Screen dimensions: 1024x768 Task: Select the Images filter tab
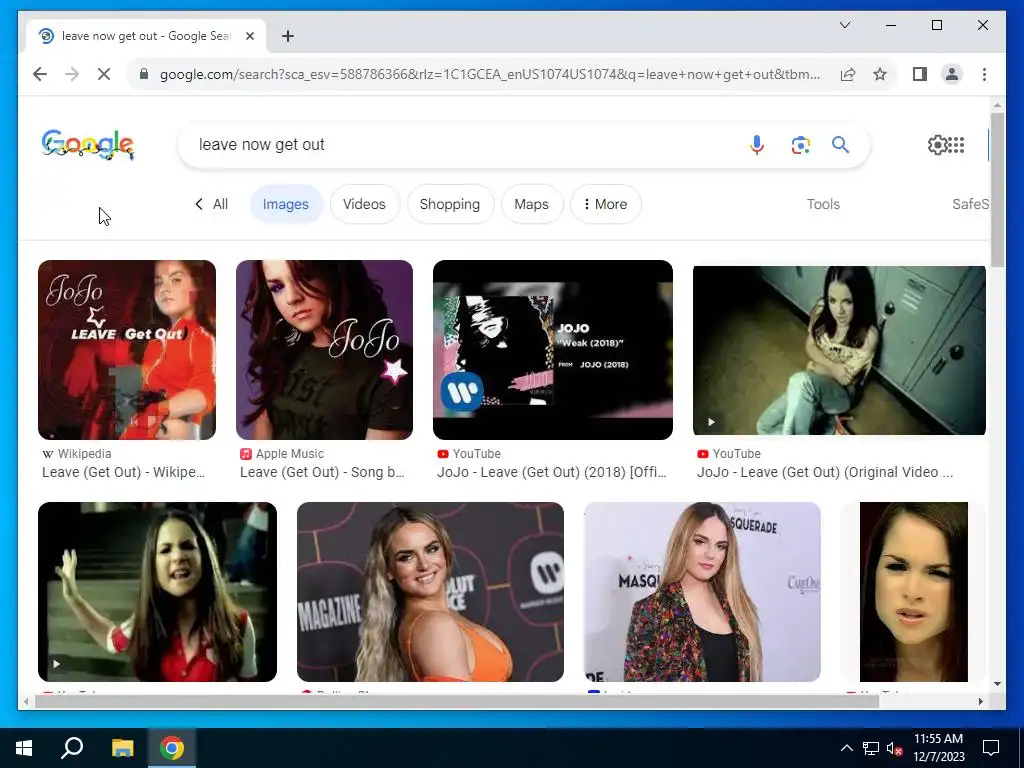pyautogui.click(x=286, y=204)
